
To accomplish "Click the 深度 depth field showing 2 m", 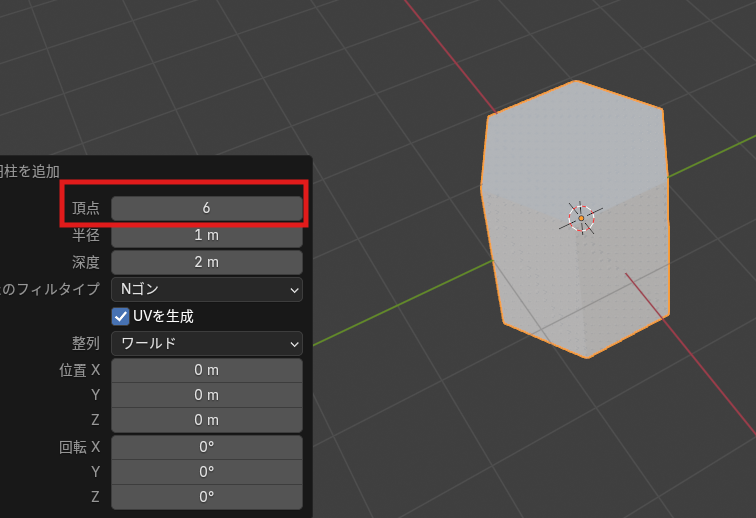I will click(207, 262).
